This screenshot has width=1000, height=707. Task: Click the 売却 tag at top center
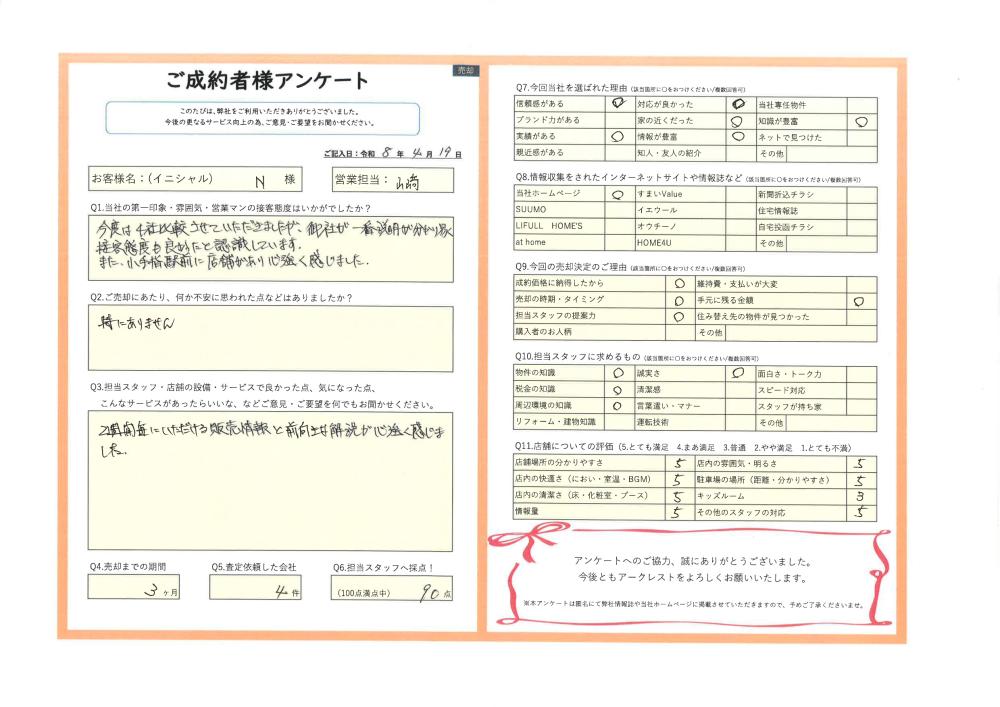466,71
